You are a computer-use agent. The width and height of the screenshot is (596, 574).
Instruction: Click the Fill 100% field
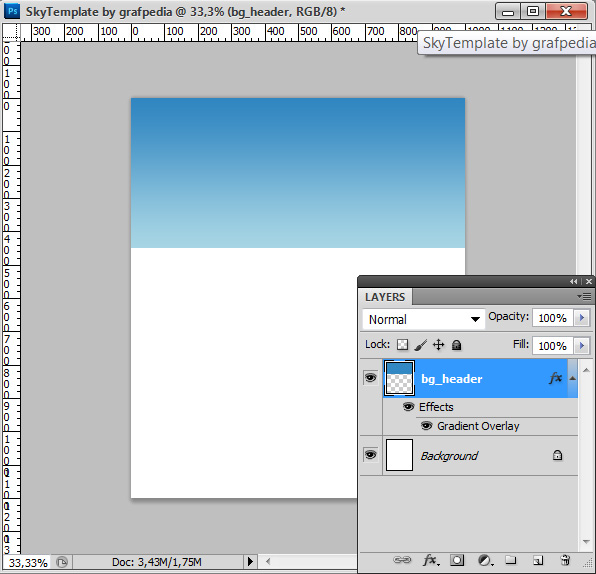click(553, 346)
